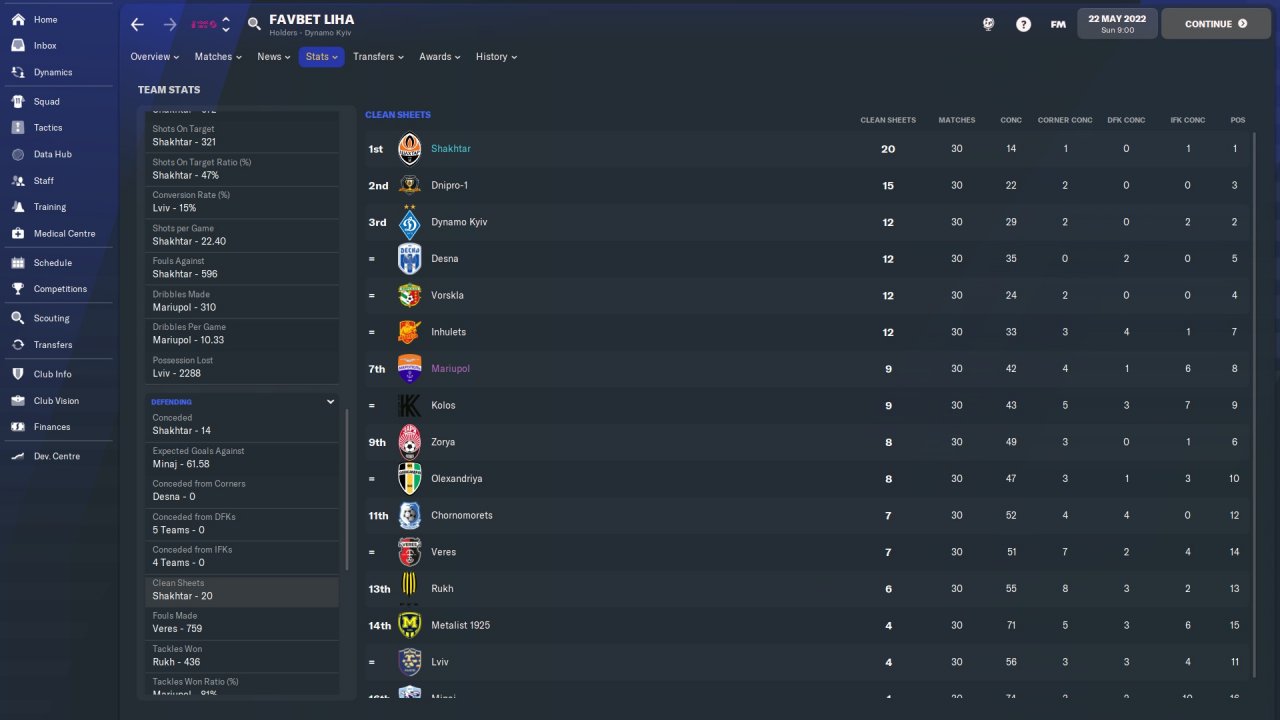This screenshot has height=720, width=1280.
Task: Sort table by DFK Conc column
Action: [x=1126, y=120]
